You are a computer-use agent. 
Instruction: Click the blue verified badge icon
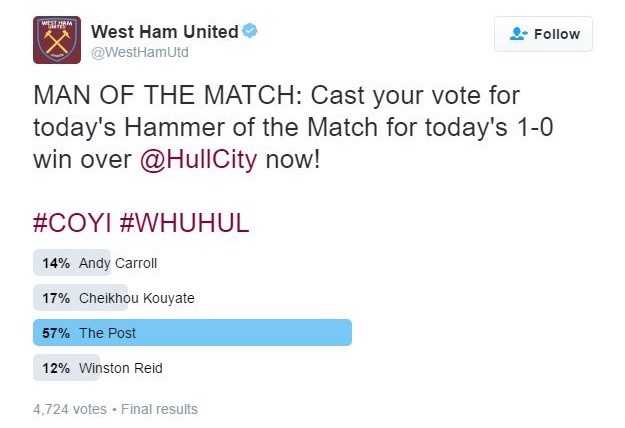tap(250, 31)
